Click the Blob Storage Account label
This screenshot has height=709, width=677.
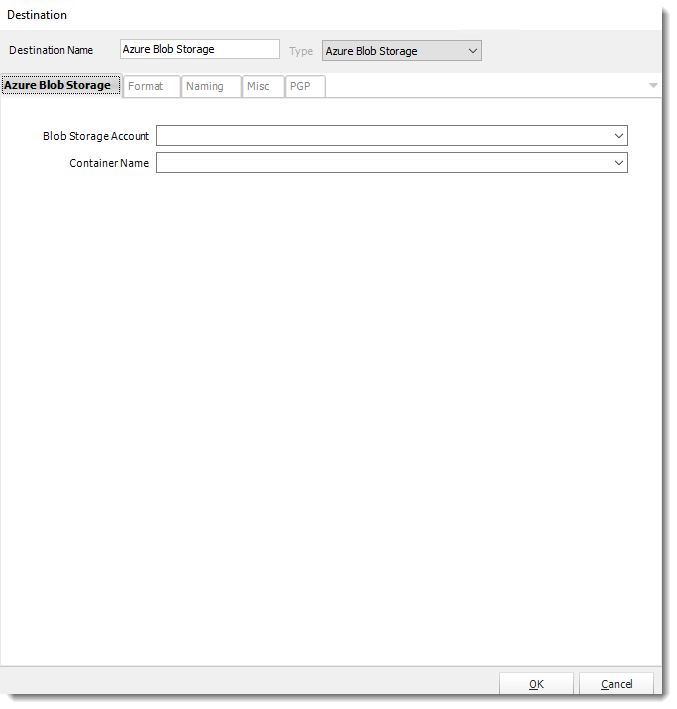[x=96, y=136]
